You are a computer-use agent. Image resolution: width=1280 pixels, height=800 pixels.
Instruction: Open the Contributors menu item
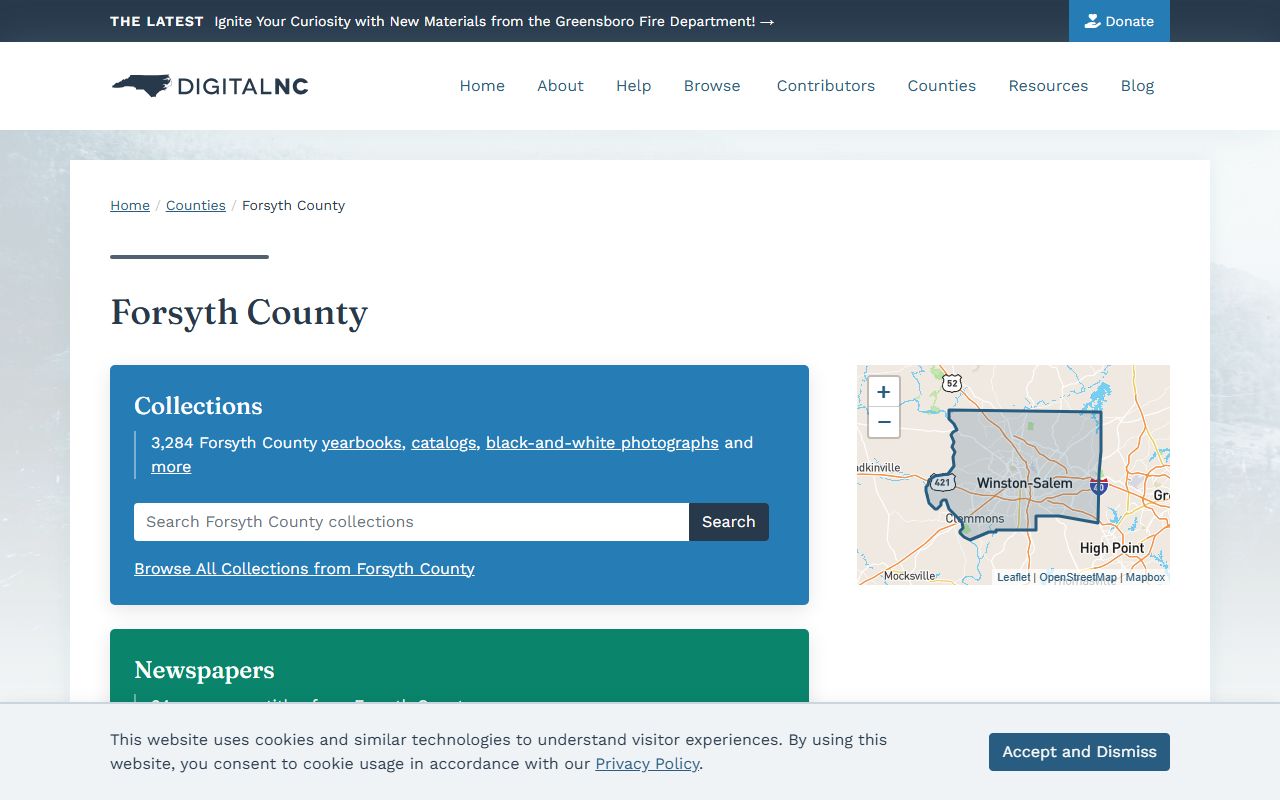point(826,86)
